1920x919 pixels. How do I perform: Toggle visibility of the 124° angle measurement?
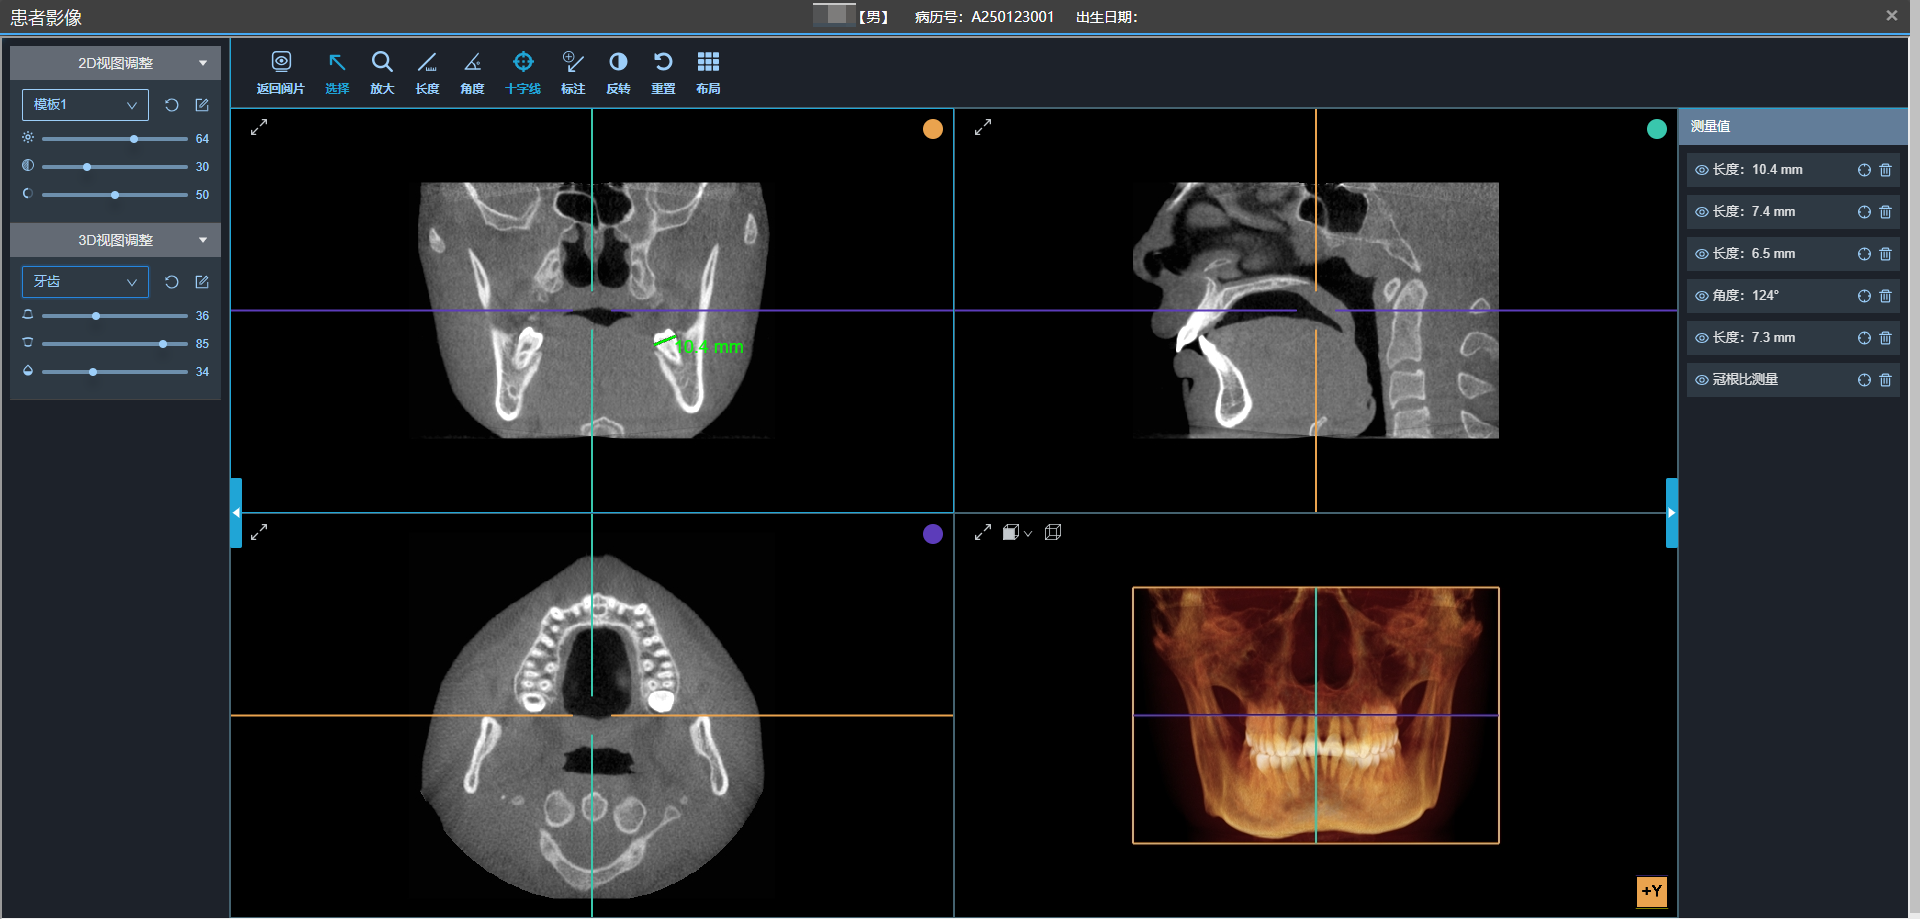click(x=1701, y=296)
